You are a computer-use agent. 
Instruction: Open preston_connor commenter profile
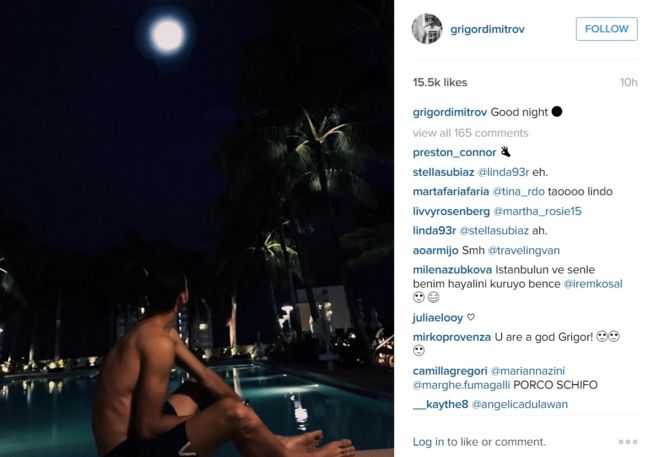(454, 152)
